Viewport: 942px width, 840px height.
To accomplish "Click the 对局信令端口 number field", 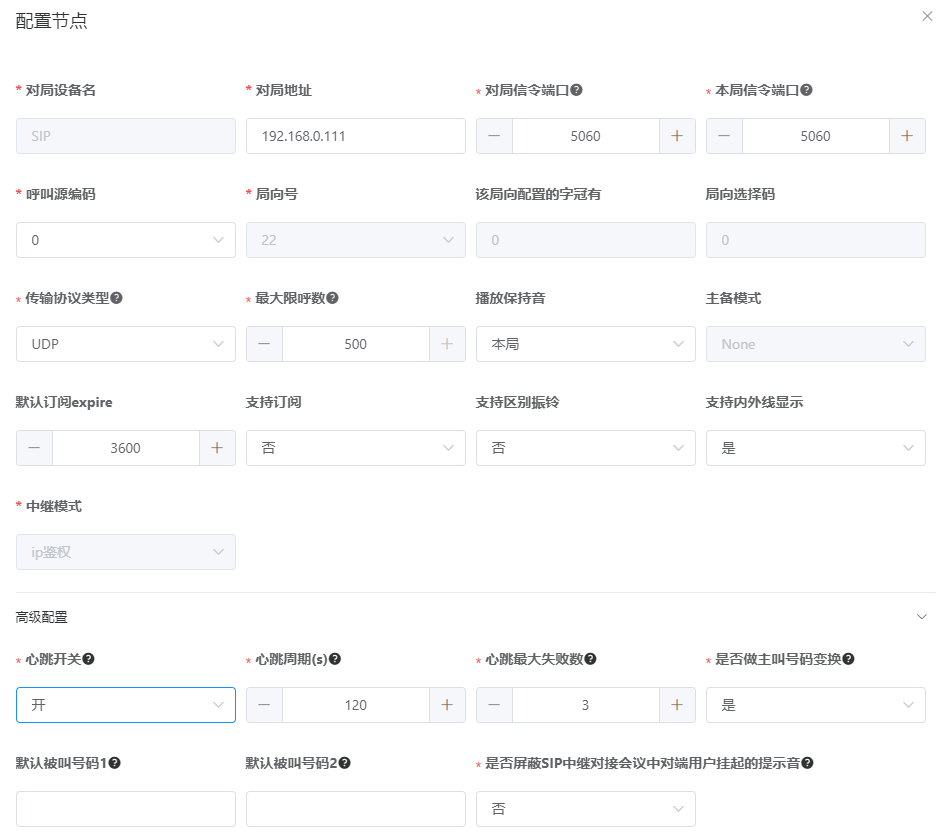I will 586,136.
